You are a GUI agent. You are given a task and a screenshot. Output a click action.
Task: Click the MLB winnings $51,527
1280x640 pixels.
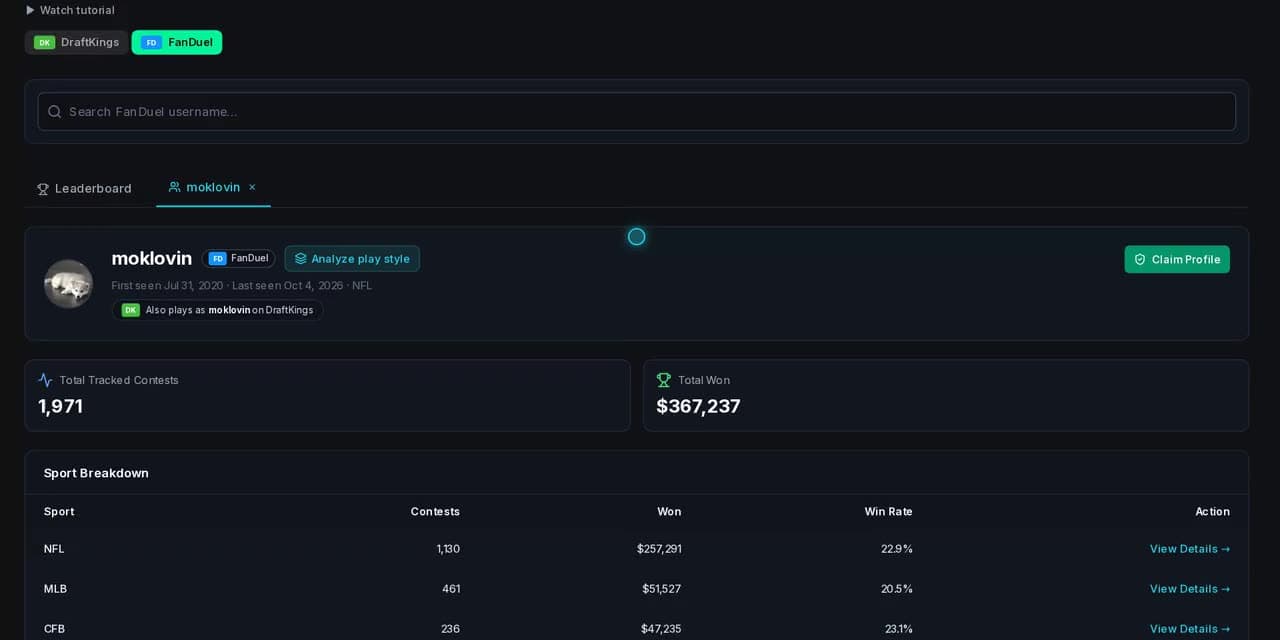[662, 589]
